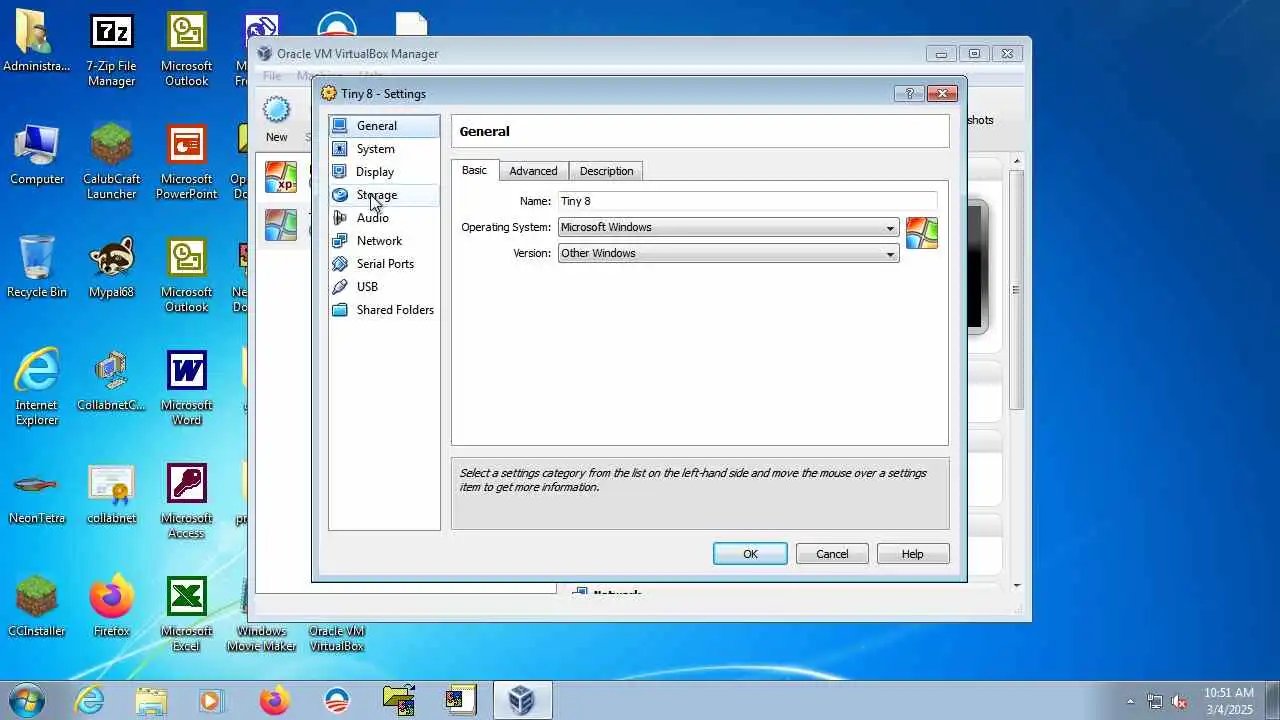Select the collabnet certificate desktop icon

111,495
